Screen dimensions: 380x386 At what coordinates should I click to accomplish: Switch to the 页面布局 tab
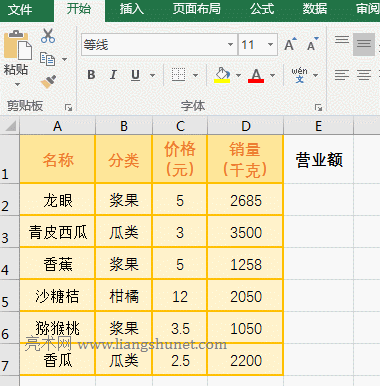point(196,9)
